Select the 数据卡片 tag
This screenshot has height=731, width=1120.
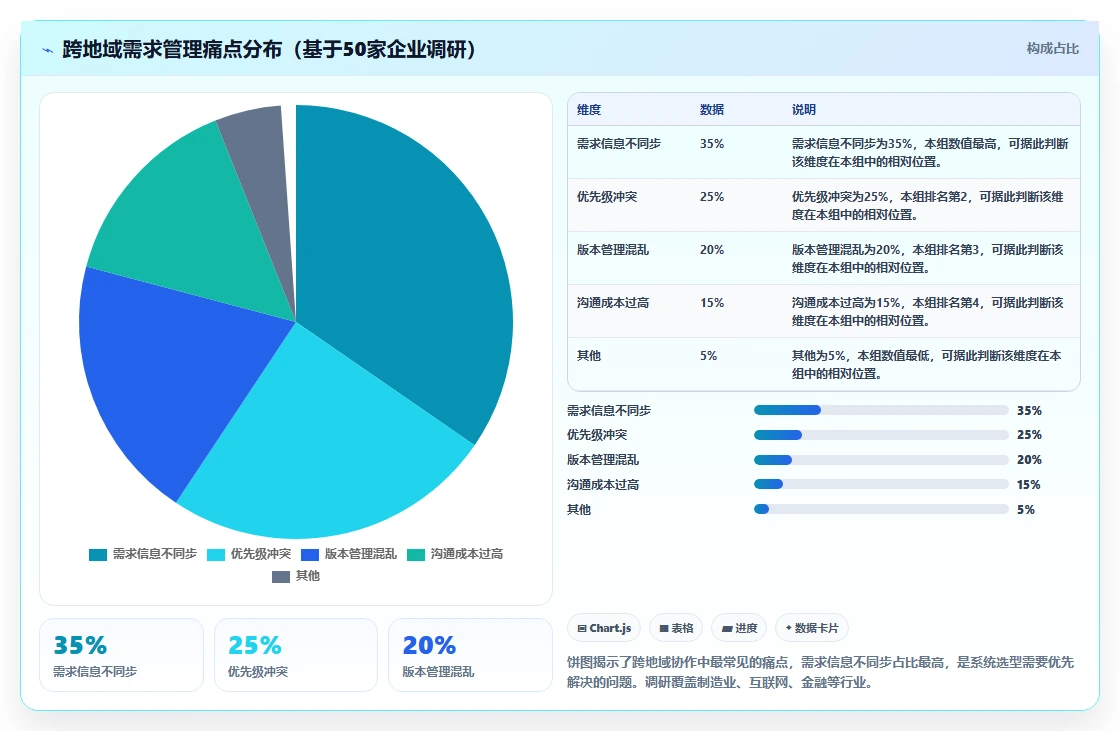point(811,628)
